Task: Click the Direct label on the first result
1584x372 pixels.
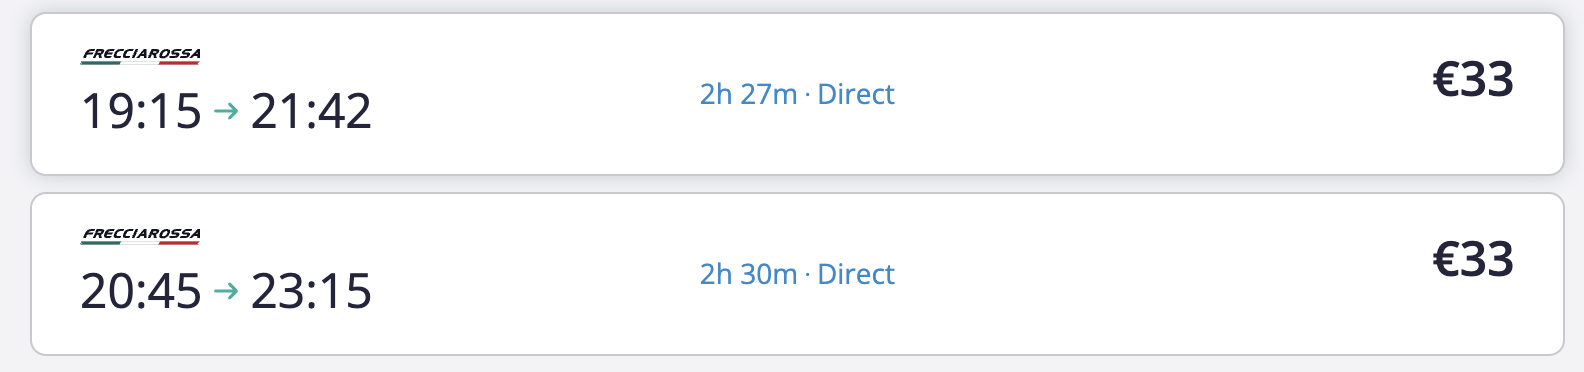Action: [x=856, y=94]
